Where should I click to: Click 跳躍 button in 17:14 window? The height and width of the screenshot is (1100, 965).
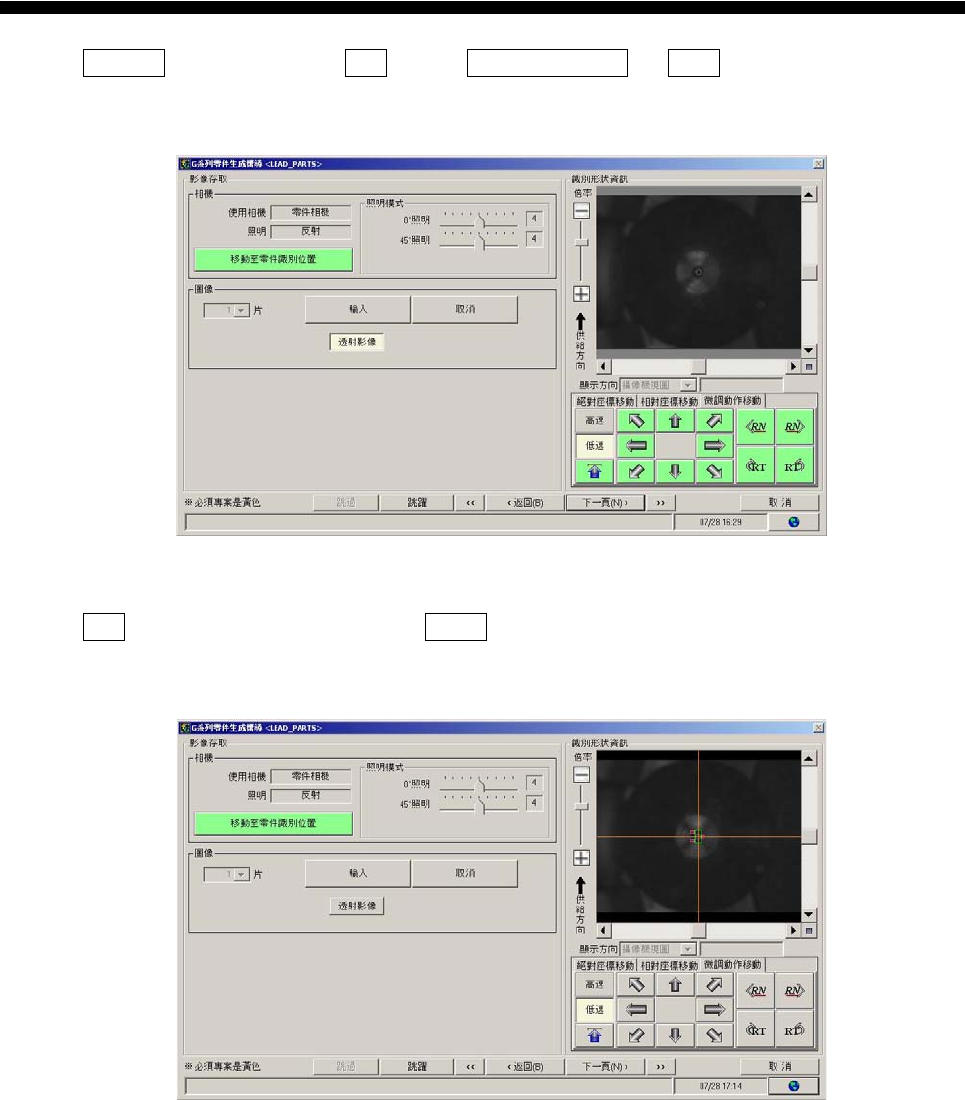tap(417, 1066)
